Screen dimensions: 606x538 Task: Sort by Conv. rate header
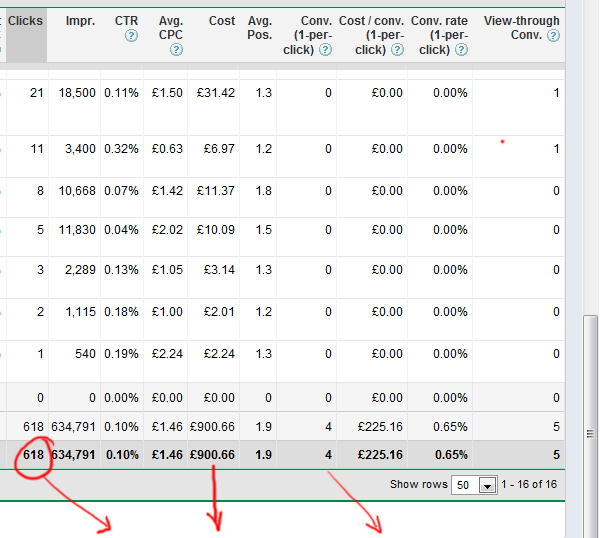tap(439, 35)
